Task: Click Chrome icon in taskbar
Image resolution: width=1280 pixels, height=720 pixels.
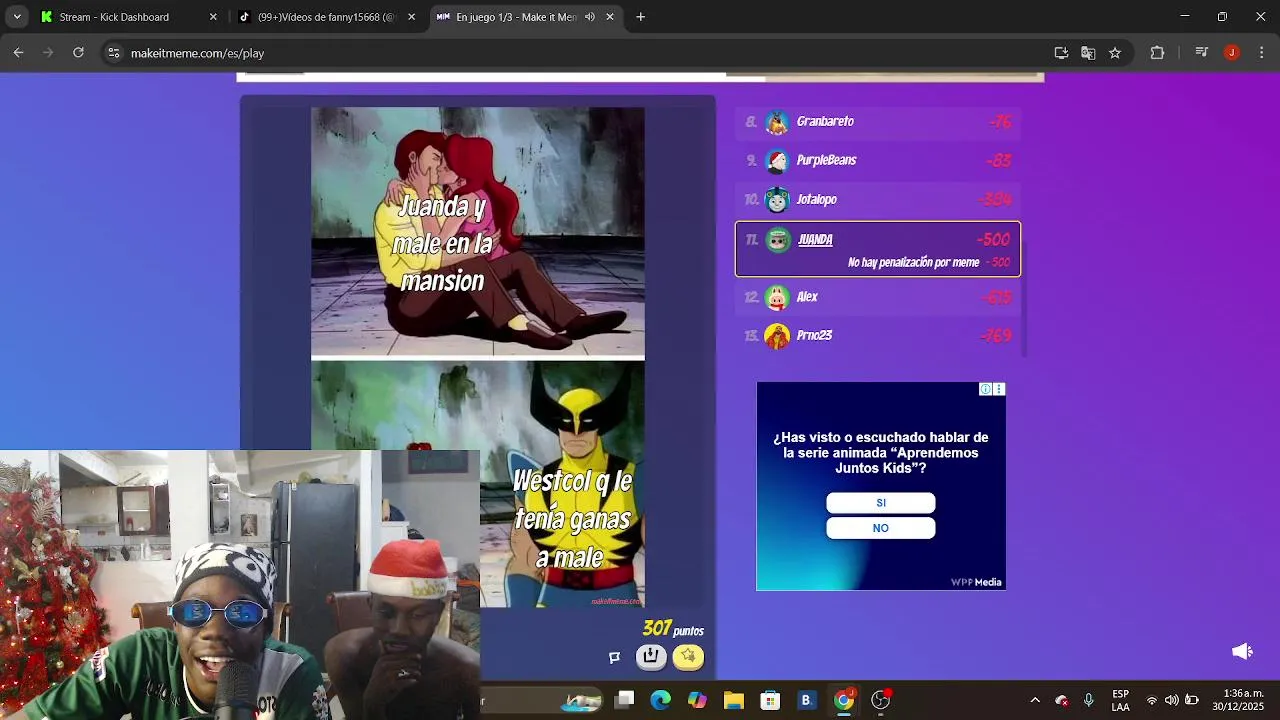Action: [x=843, y=700]
